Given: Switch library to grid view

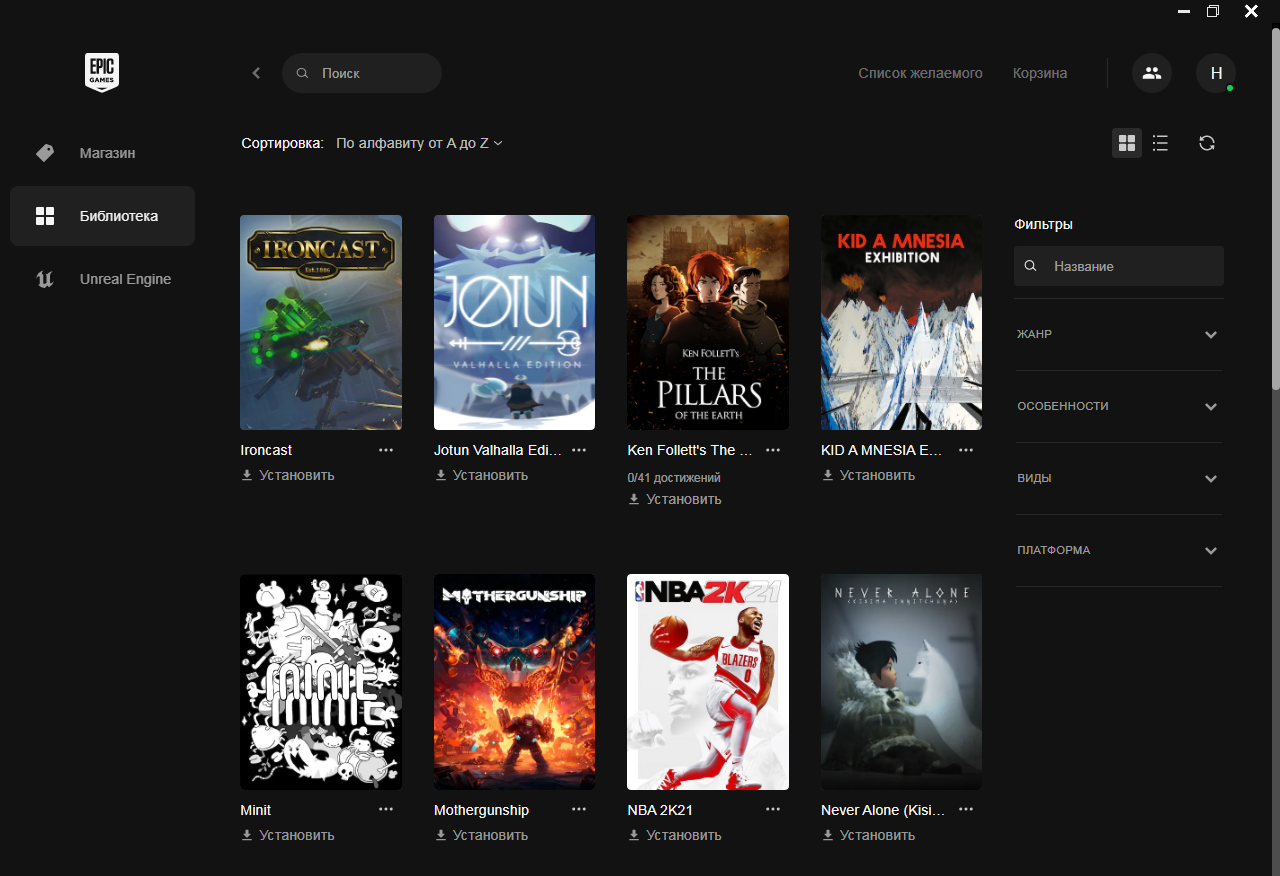Looking at the screenshot, I should 1127,143.
